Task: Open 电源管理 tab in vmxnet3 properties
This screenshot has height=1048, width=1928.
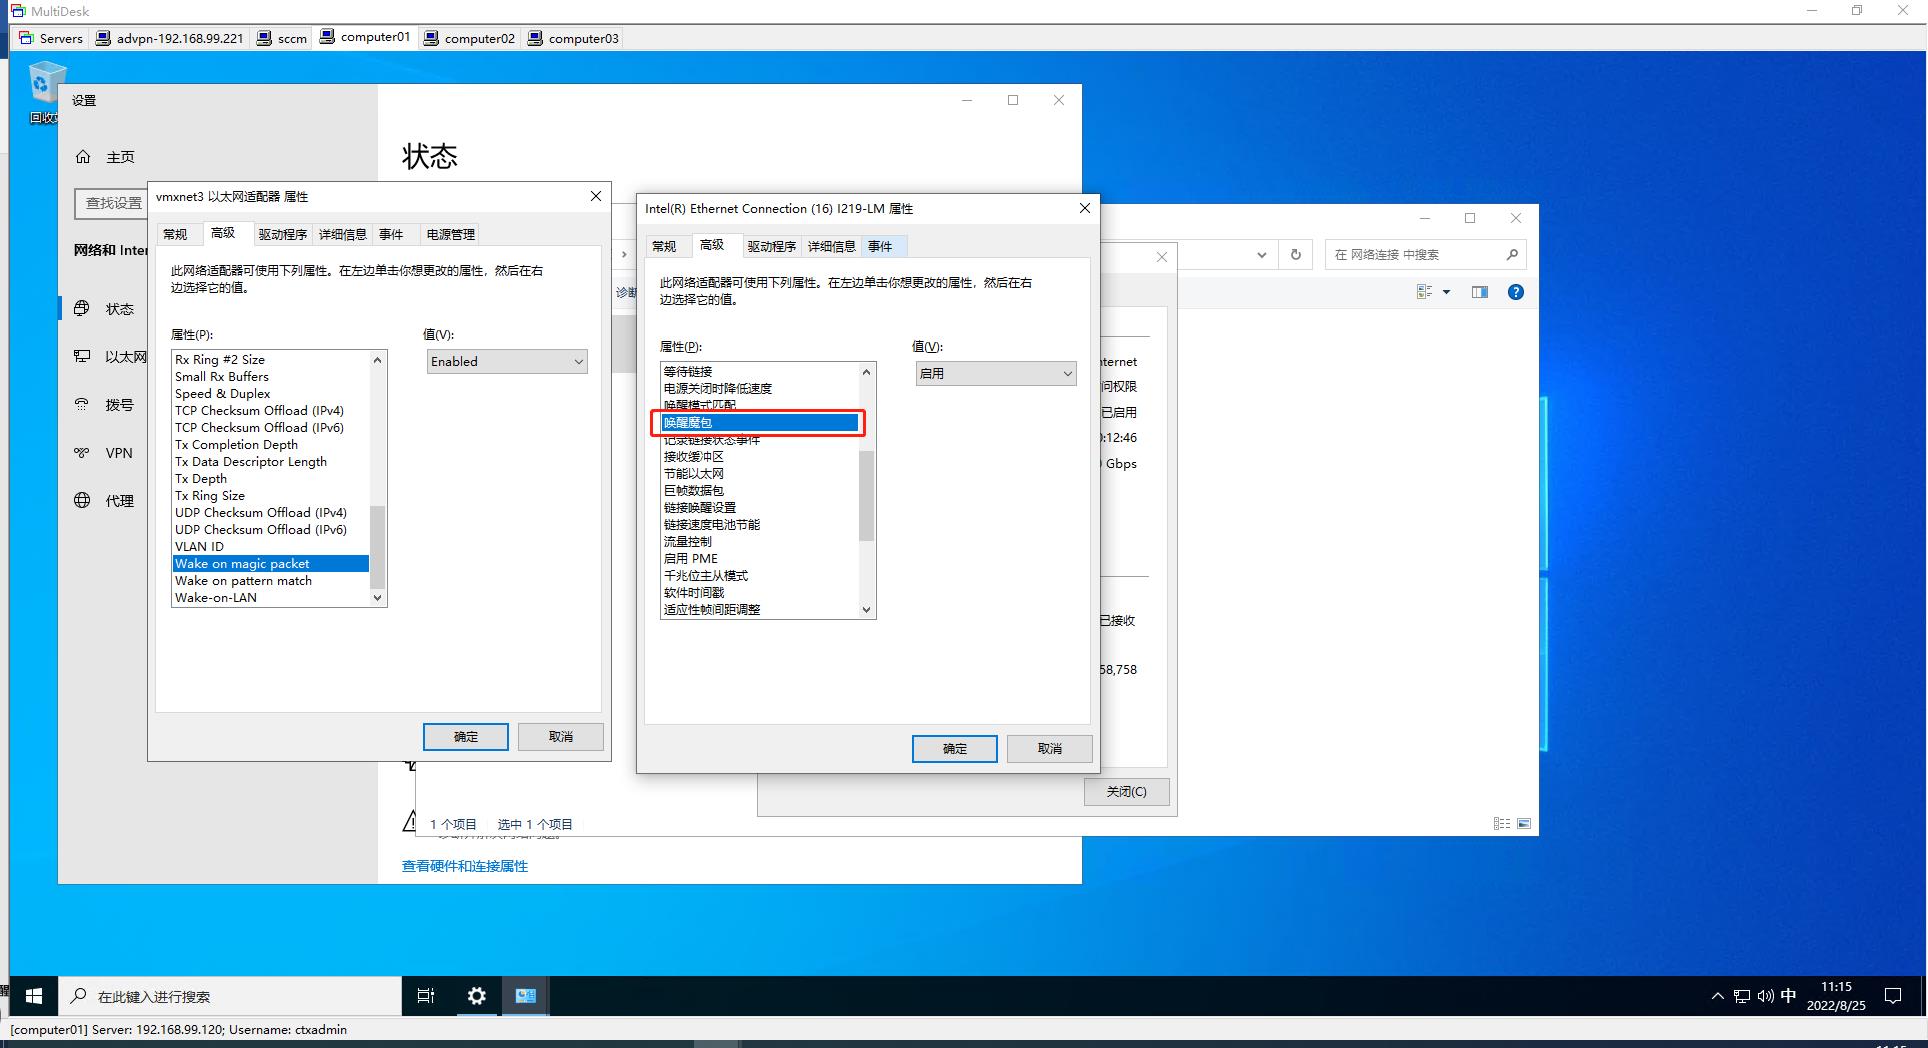Action: [450, 235]
